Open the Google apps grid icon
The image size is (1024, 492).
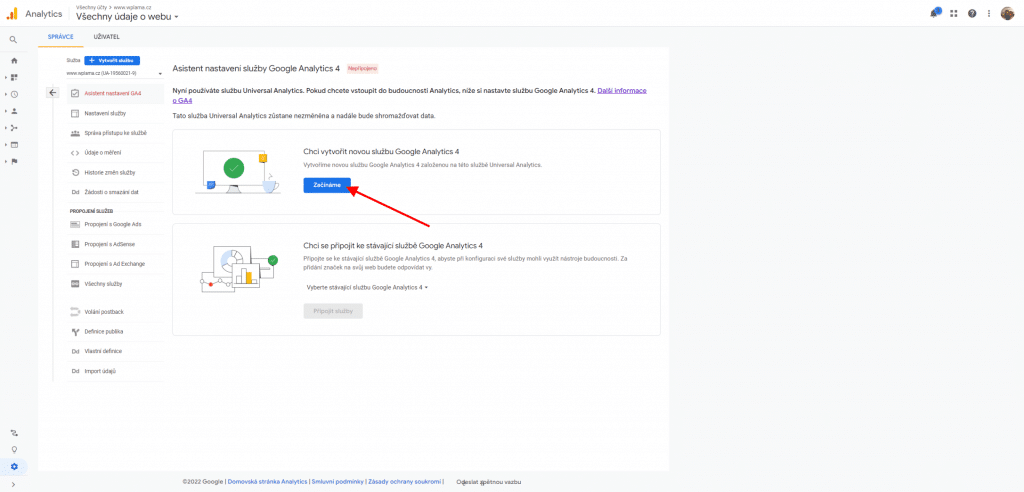[953, 13]
